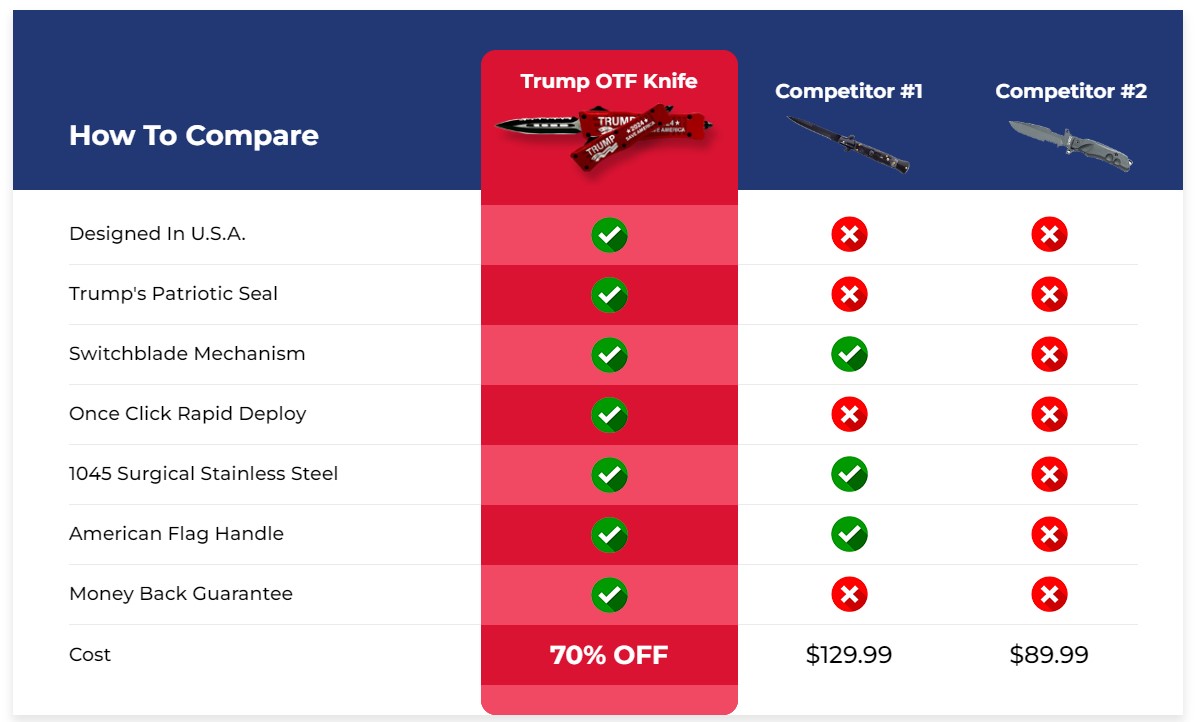Click red X for Competitor #1 Designed In U.S.A.
Viewport: 1198px width, 722px height.
click(x=850, y=234)
